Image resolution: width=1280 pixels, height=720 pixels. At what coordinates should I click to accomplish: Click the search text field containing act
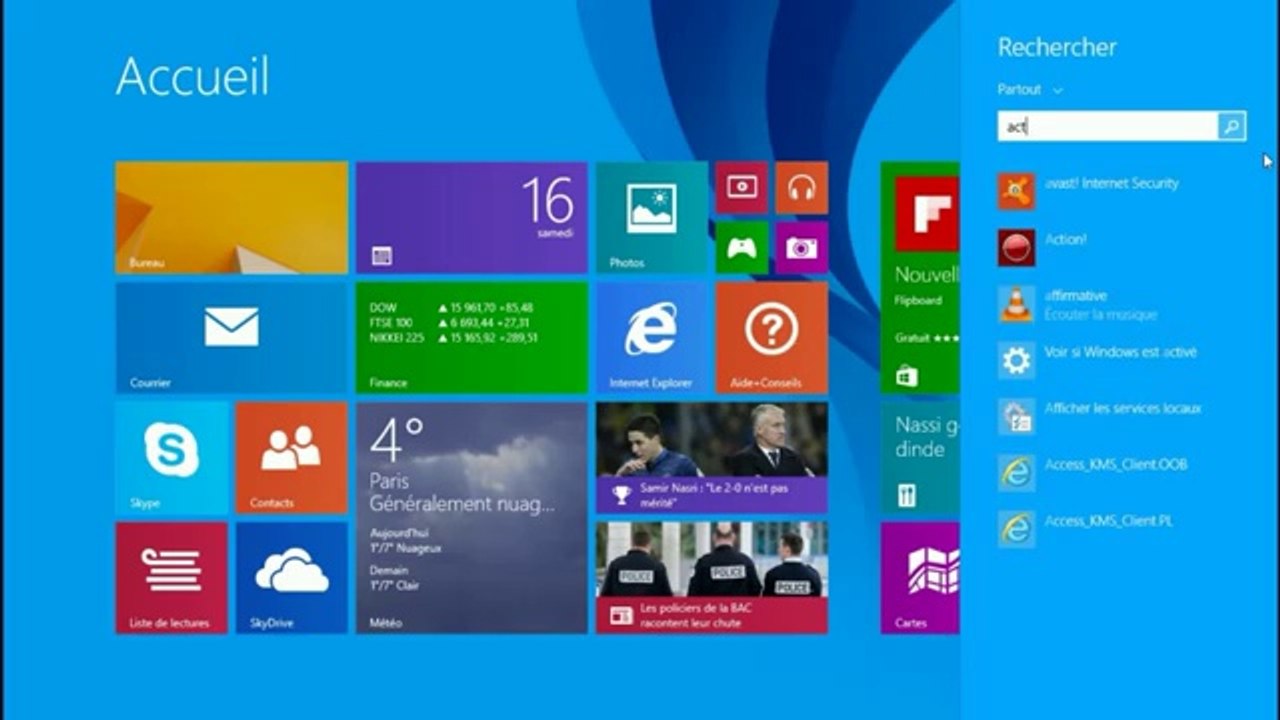click(1108, 126)
